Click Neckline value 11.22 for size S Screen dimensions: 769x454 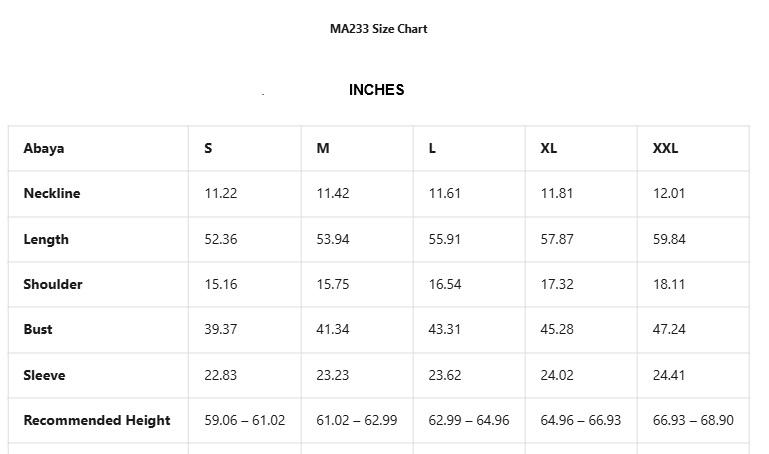221,193
